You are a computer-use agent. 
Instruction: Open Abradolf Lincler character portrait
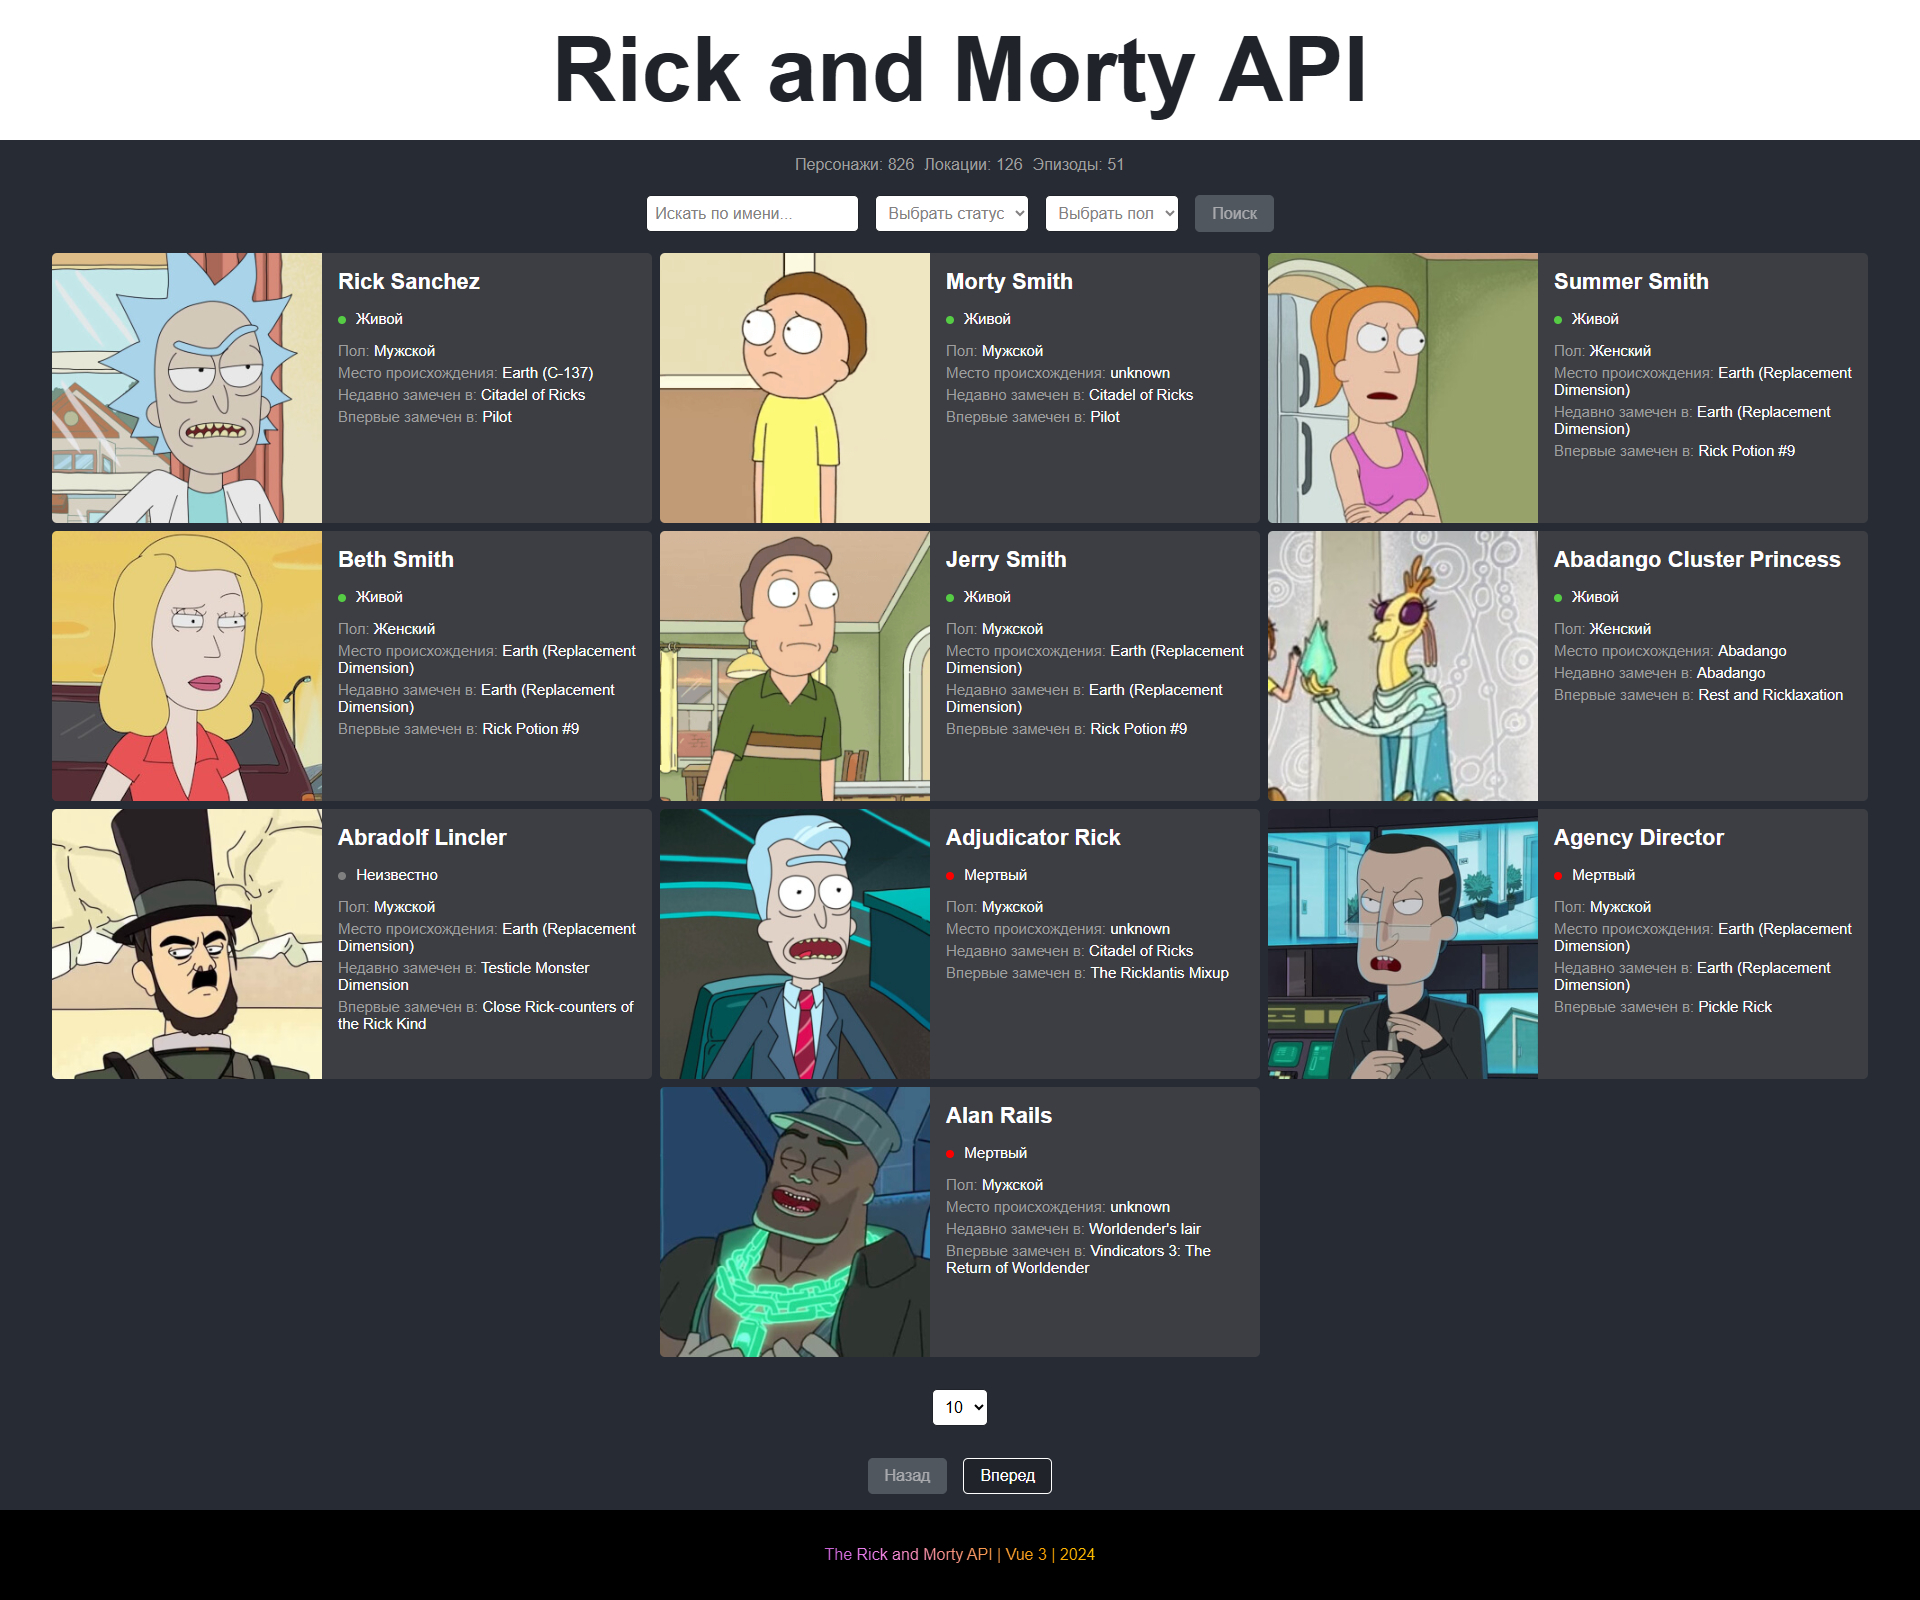[x=187, y=944]
